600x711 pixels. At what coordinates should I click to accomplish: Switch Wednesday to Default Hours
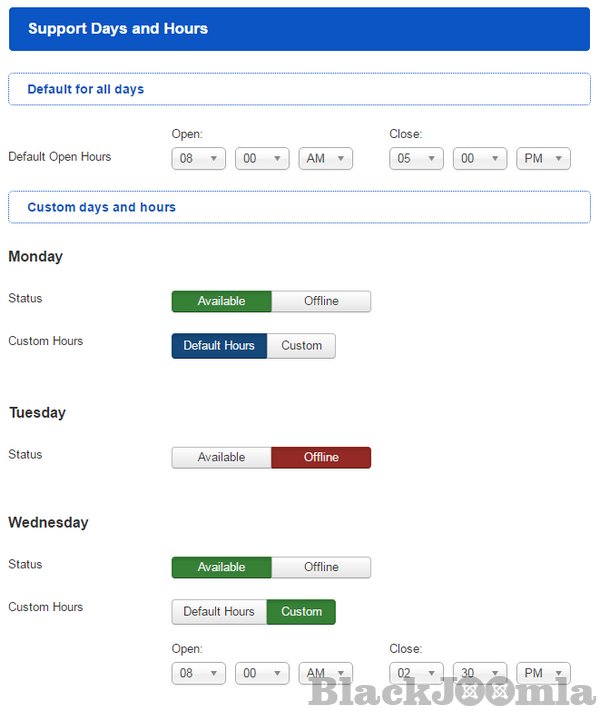point(219,612)
